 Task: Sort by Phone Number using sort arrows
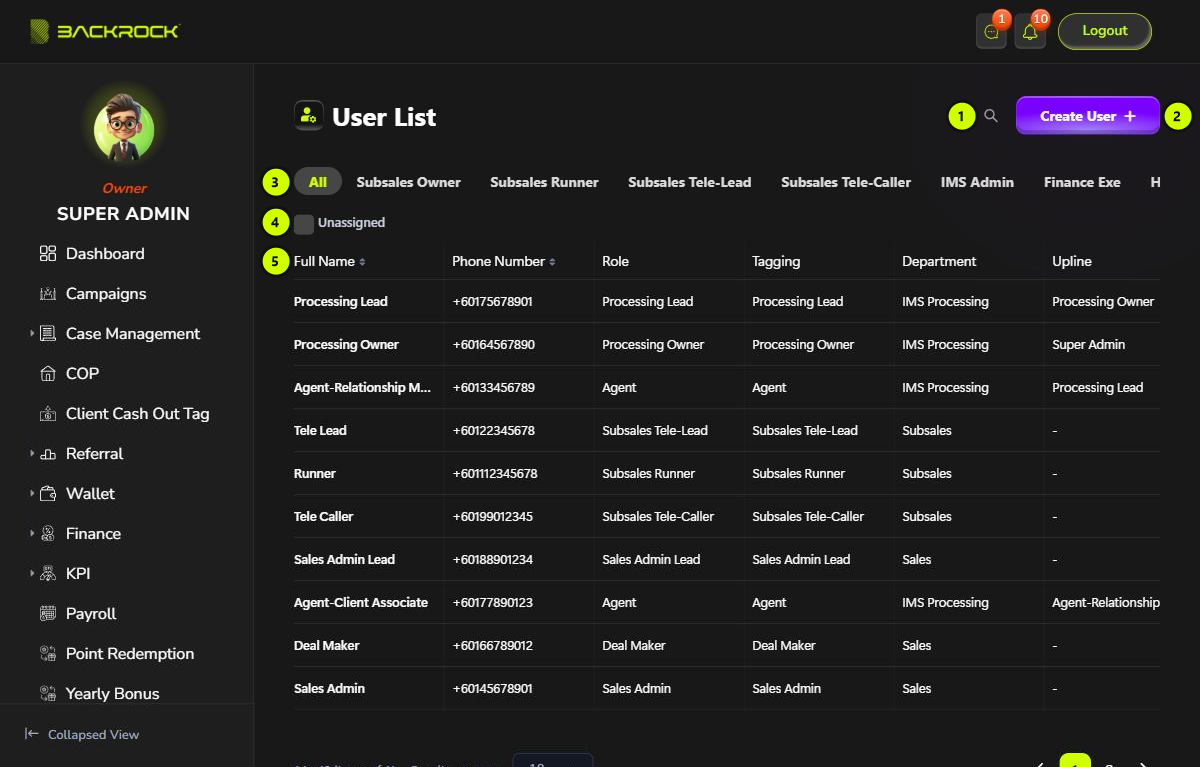pyautogui.click(x=552, y=262)
